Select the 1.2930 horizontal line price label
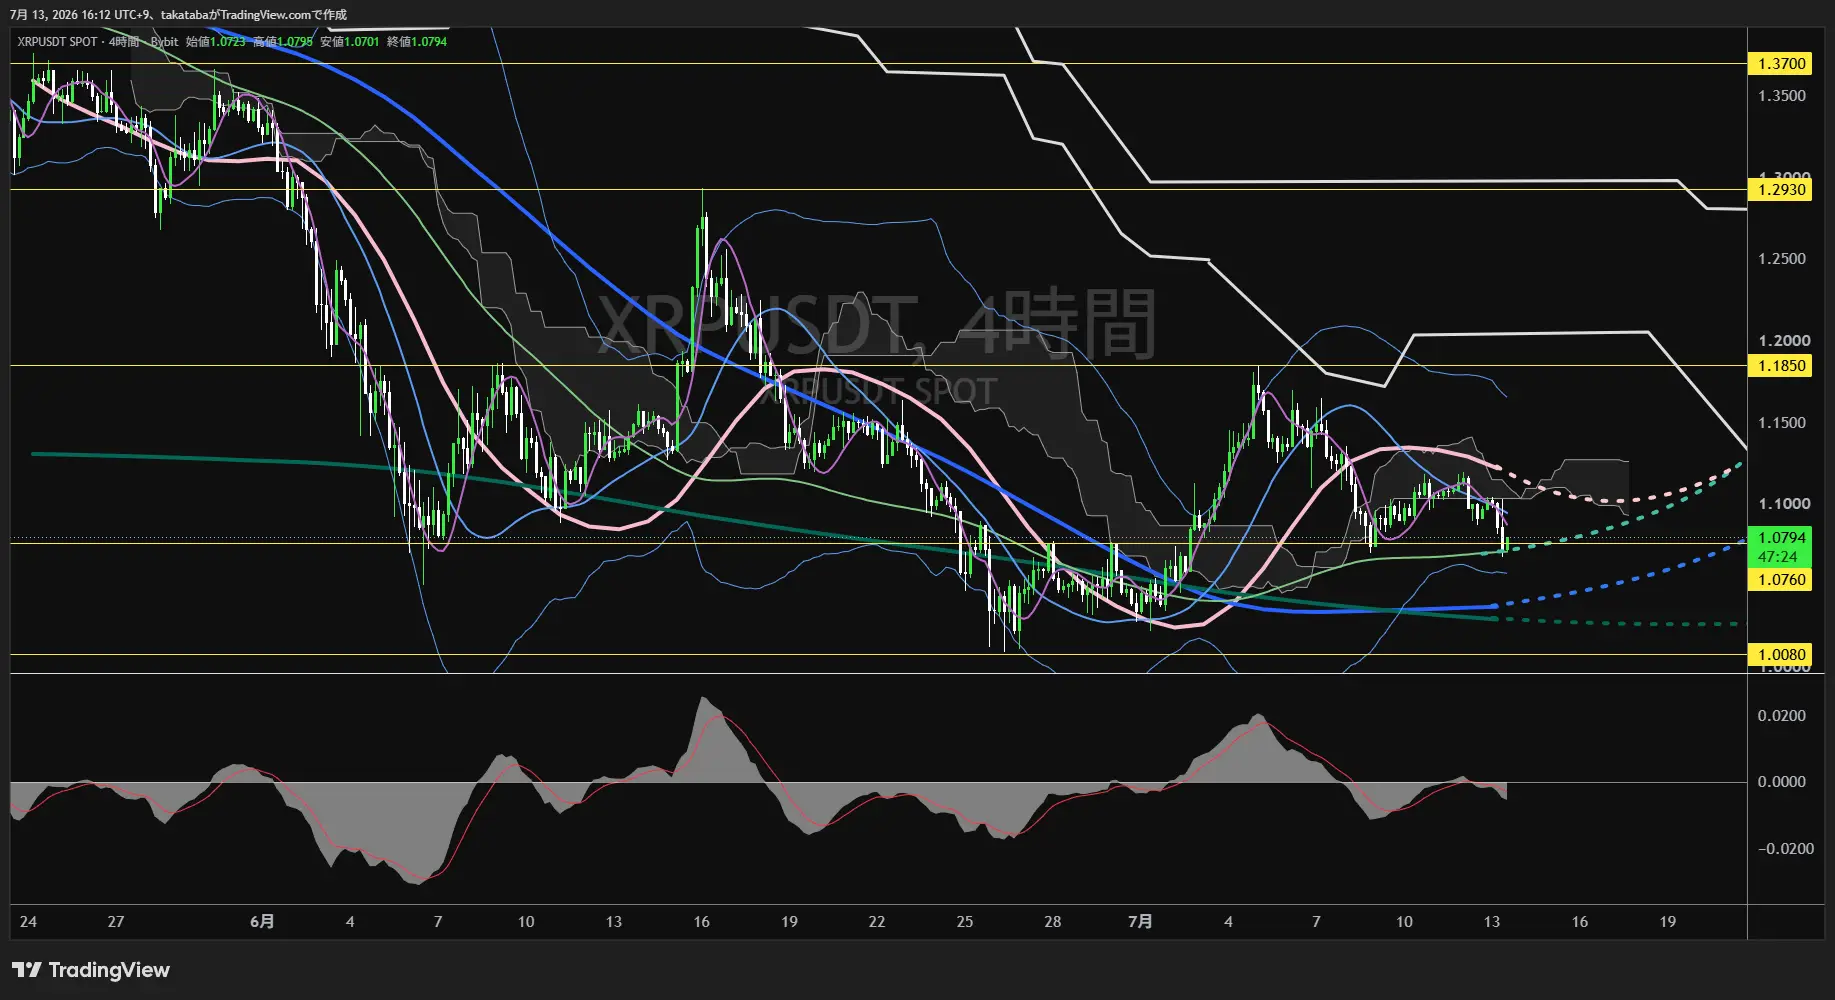Image resolution: width=1835 pixels, height=1000 pixels. click(x=1780, y=190)
